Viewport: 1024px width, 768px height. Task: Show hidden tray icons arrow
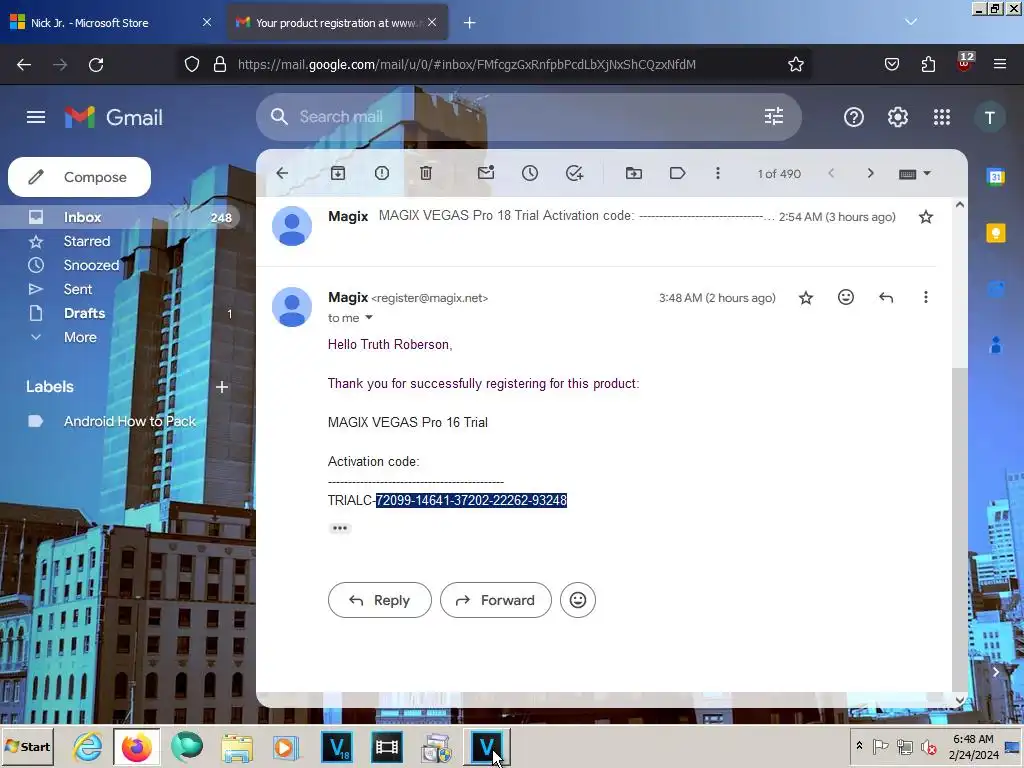tap(859, 746)
